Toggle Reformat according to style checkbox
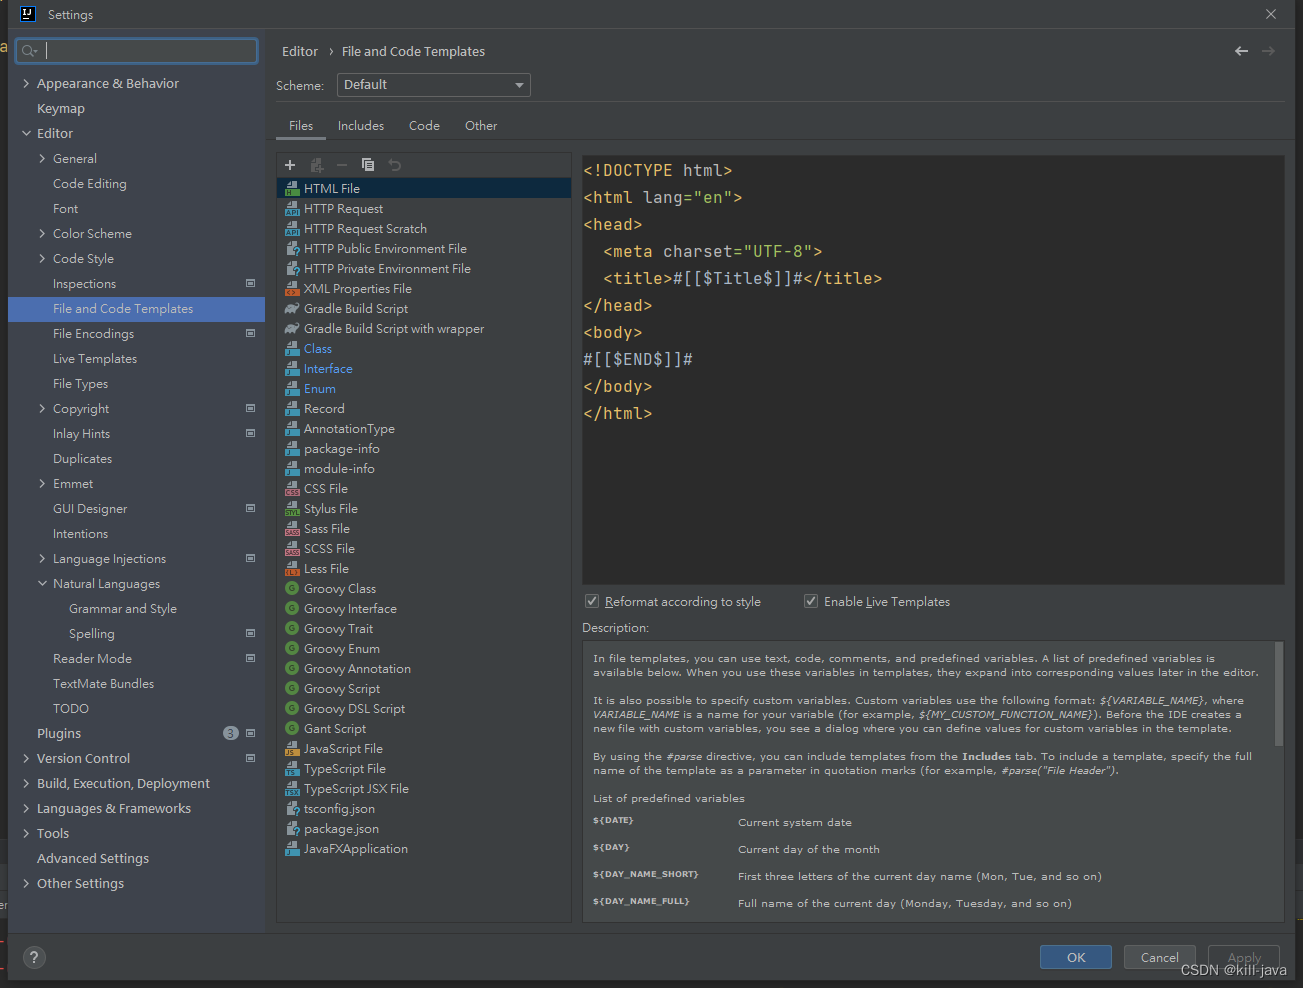The image size is (1303, 988). point(592,601)
